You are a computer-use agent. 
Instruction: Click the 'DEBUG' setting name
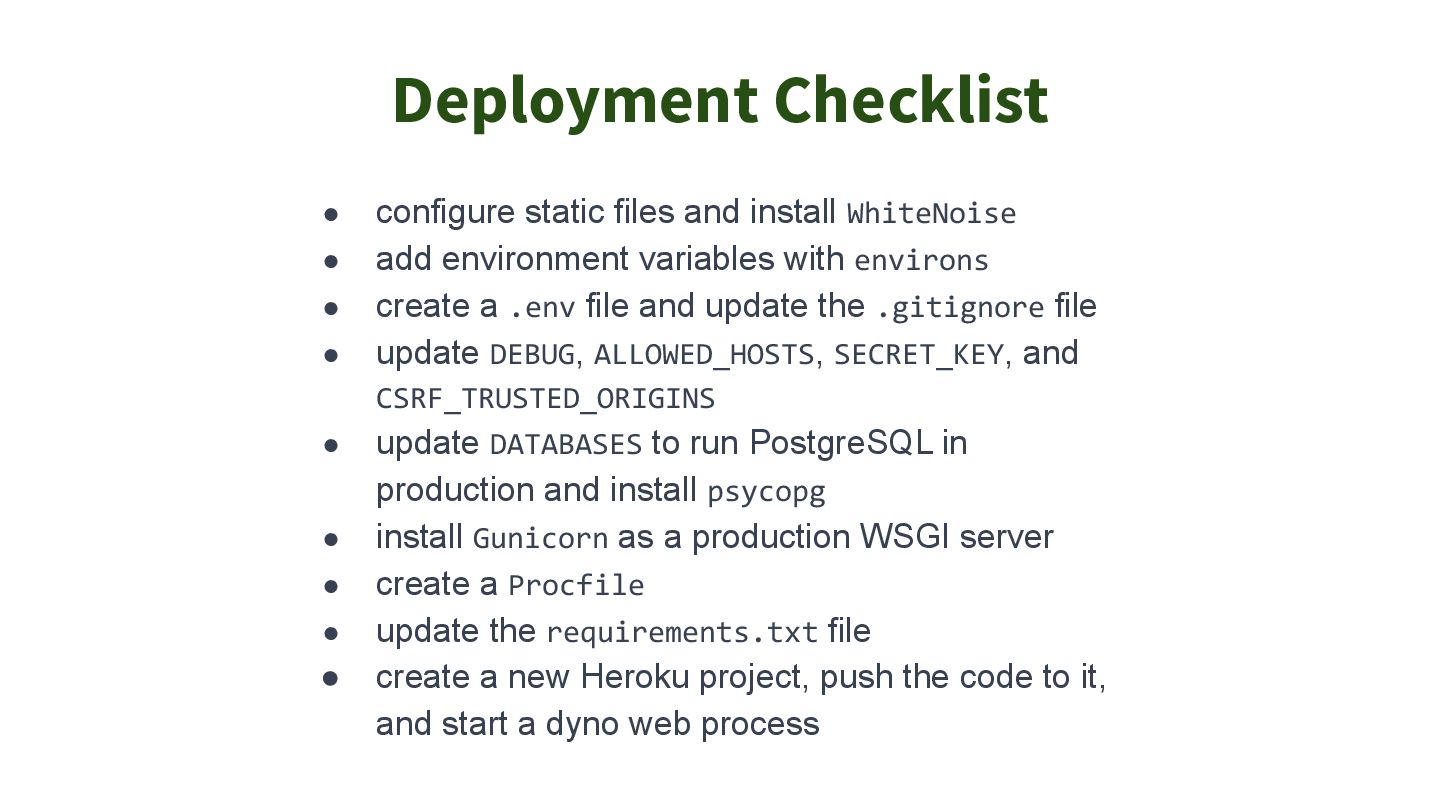point(532,355)
